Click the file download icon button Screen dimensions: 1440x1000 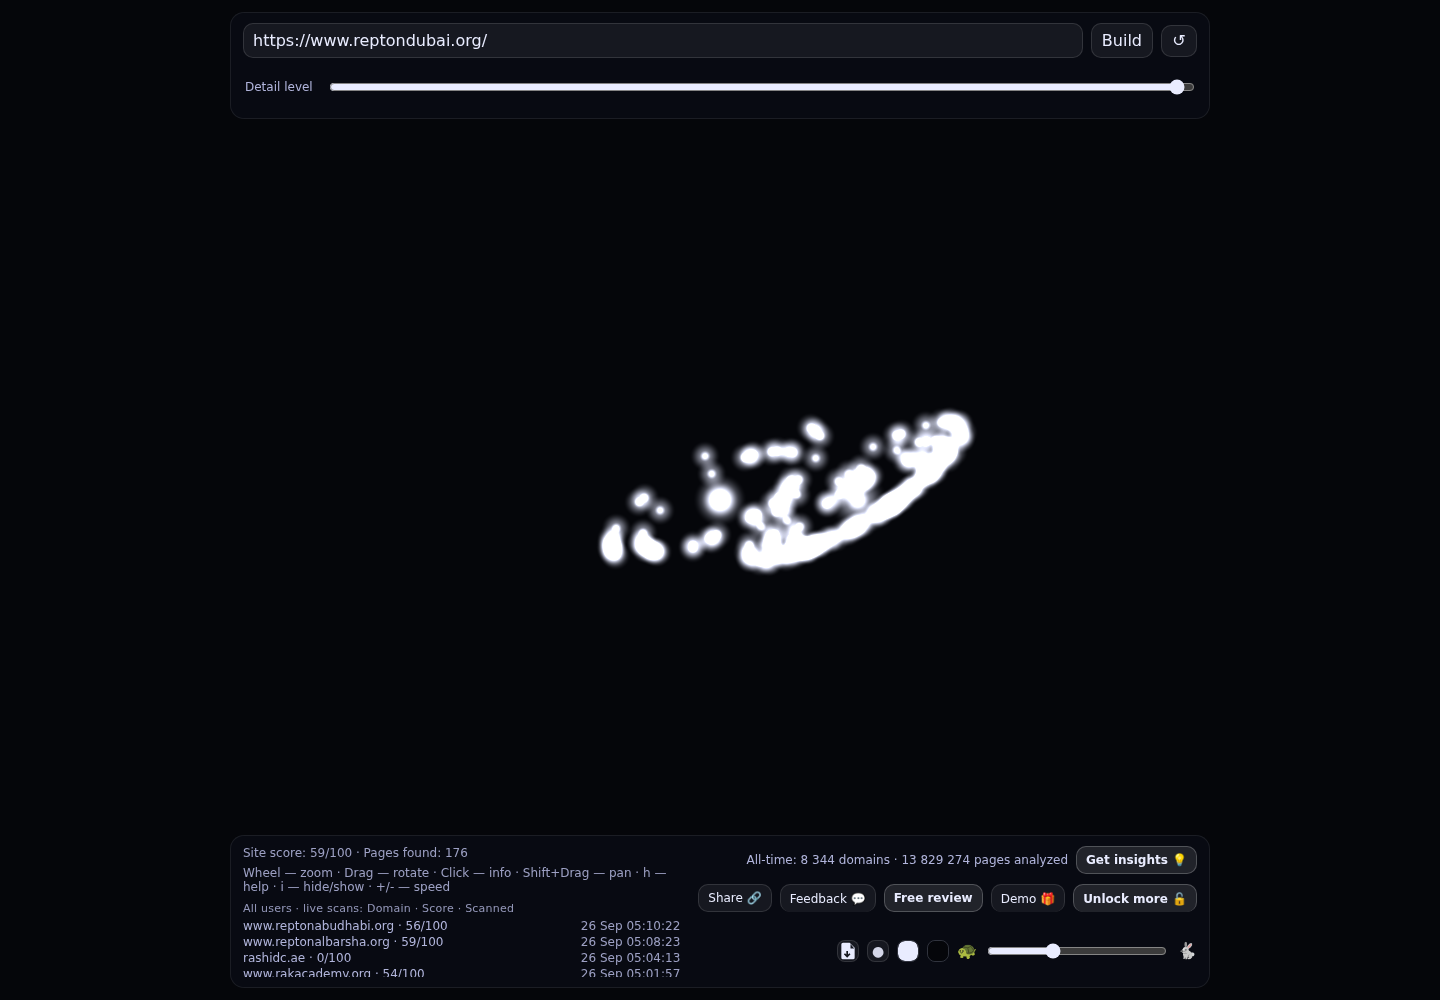pyautogui.click(x=848, y=951)
